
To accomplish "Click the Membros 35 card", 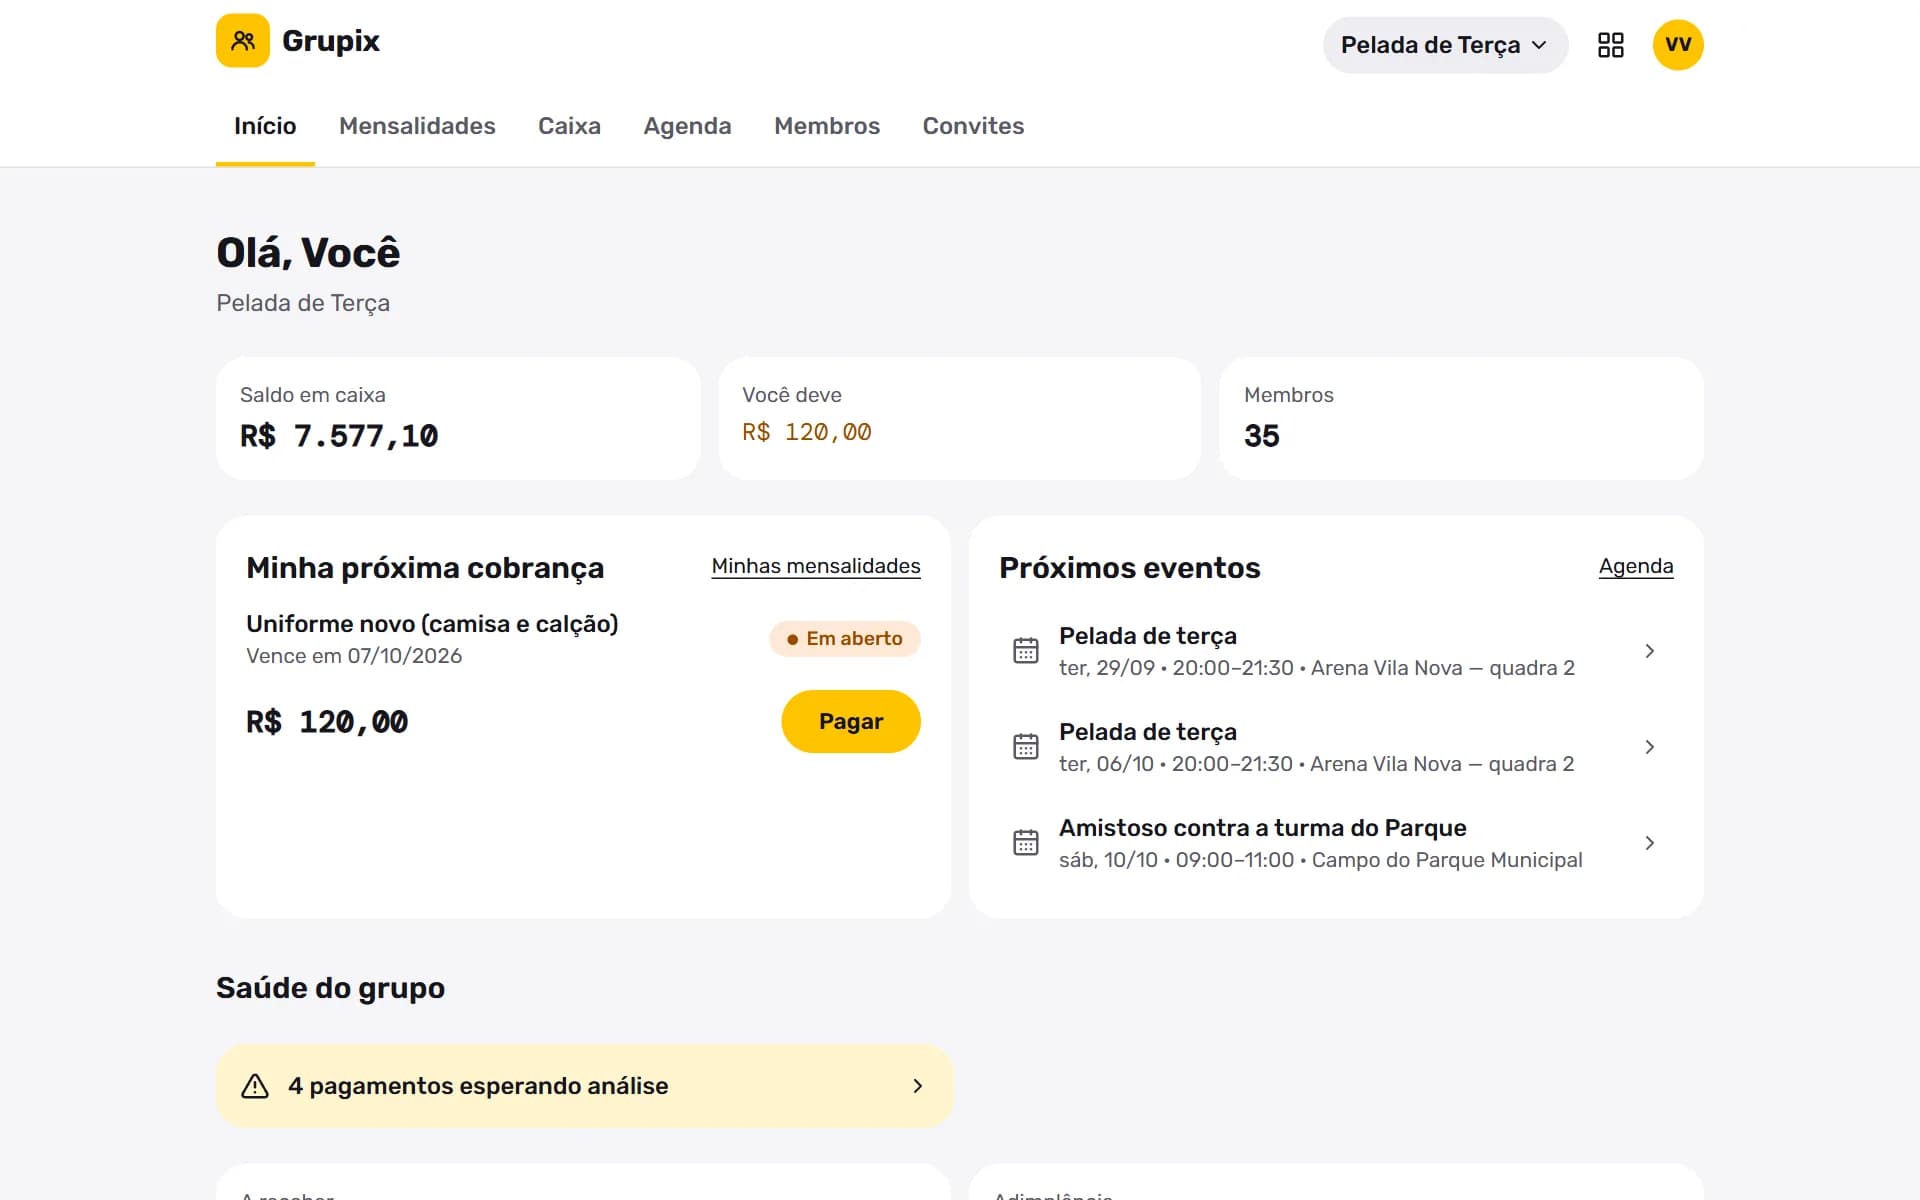I will tap(1462, 418).
